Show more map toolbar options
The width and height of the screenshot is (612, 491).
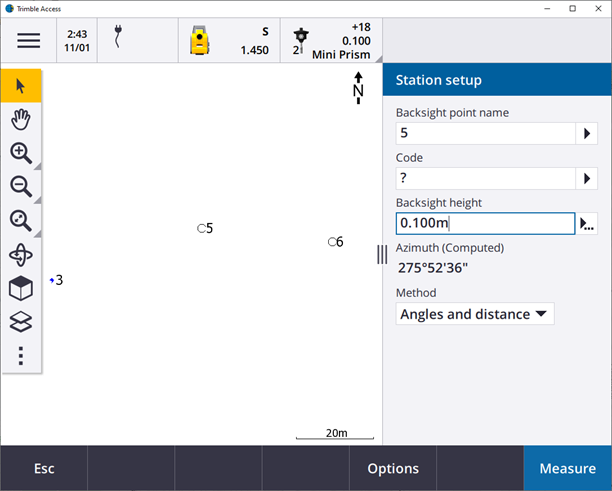21,356
